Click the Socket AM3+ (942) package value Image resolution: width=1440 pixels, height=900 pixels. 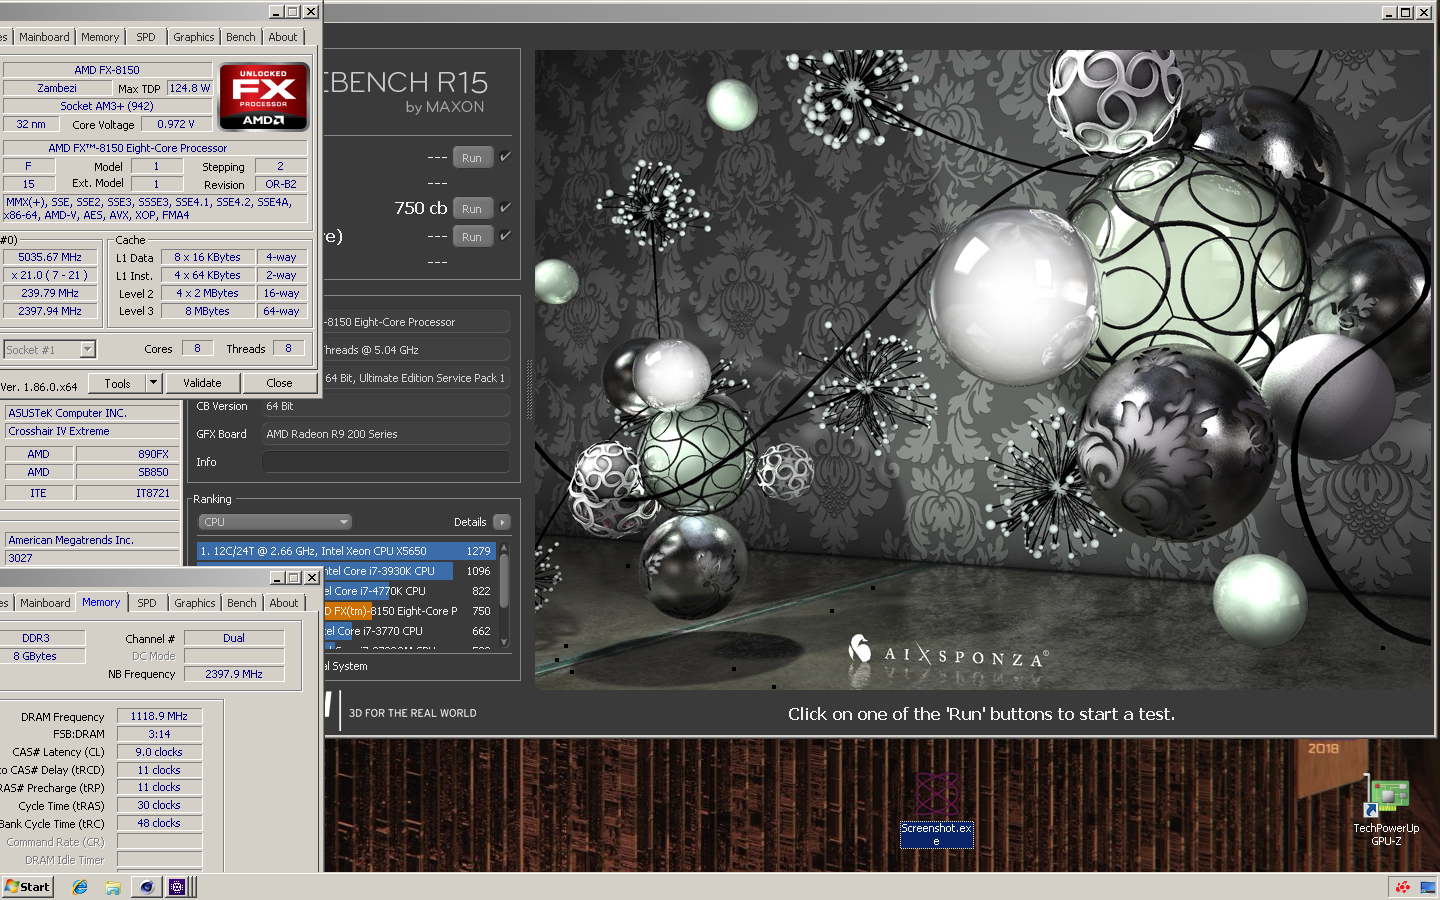pyautogui.click(x=107, y=106)
